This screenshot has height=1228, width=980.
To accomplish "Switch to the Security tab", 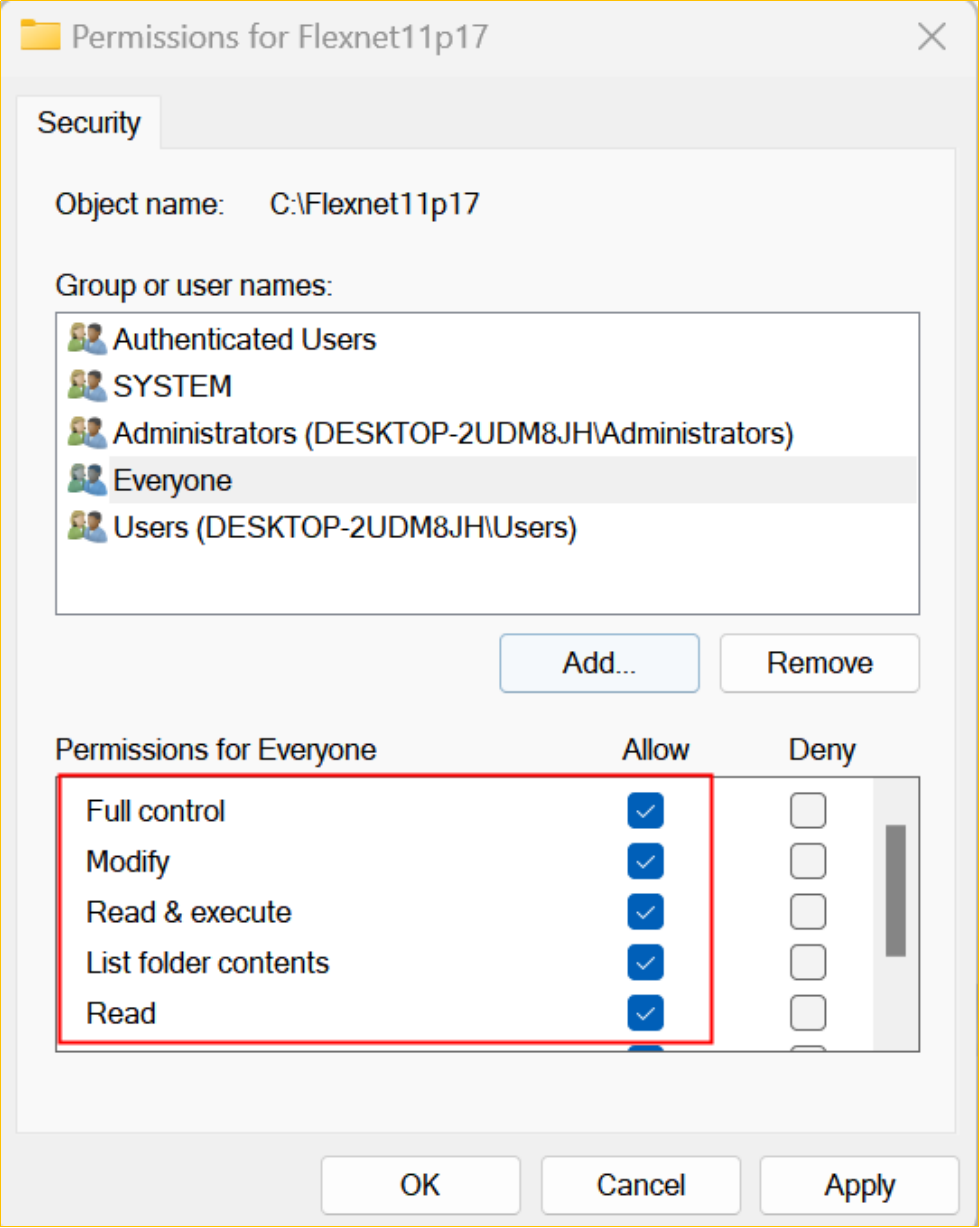I will (x=89, y=123).
